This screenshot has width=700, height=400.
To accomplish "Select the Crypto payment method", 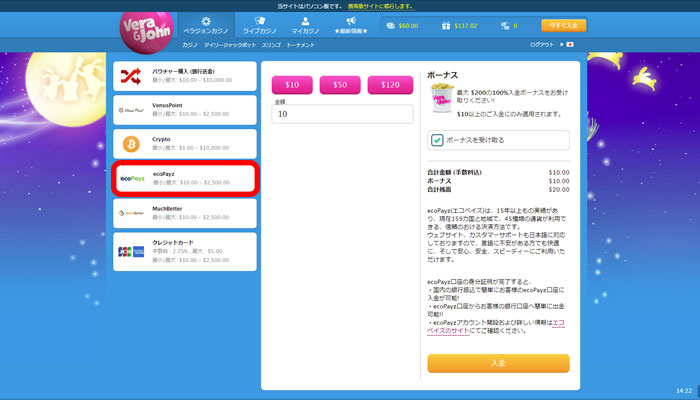I will click(185, 144).
